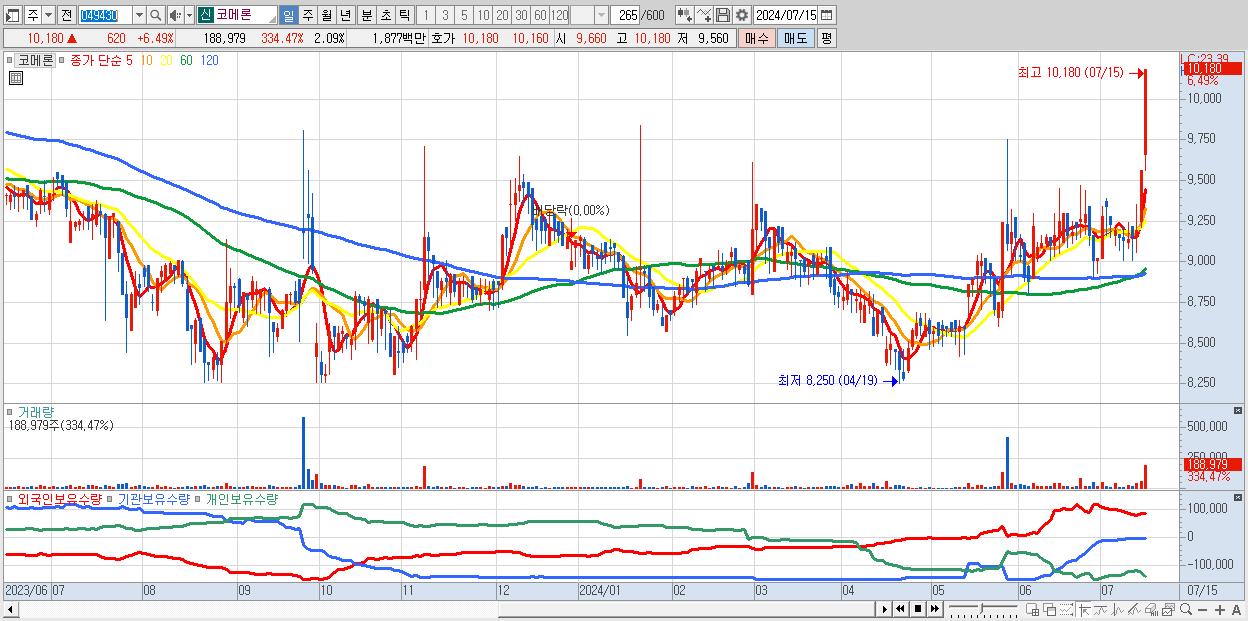Screen dimensions: 1248x621
Task: Click the window-with-grid icon in bottom toolbar
Action: (1032, 609)
